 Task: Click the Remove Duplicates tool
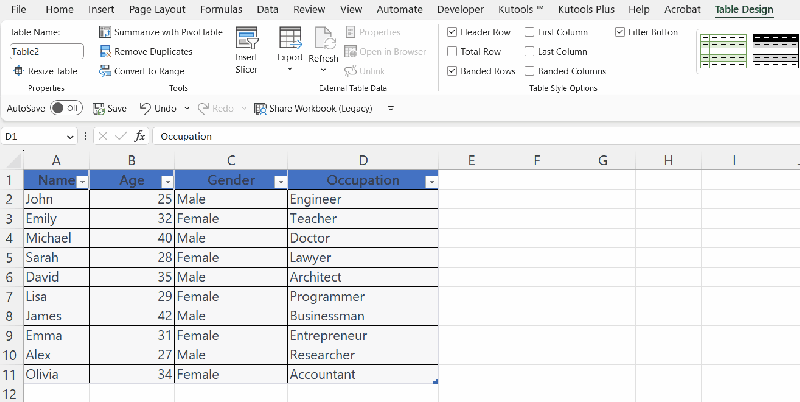click(x=146, y=52)
